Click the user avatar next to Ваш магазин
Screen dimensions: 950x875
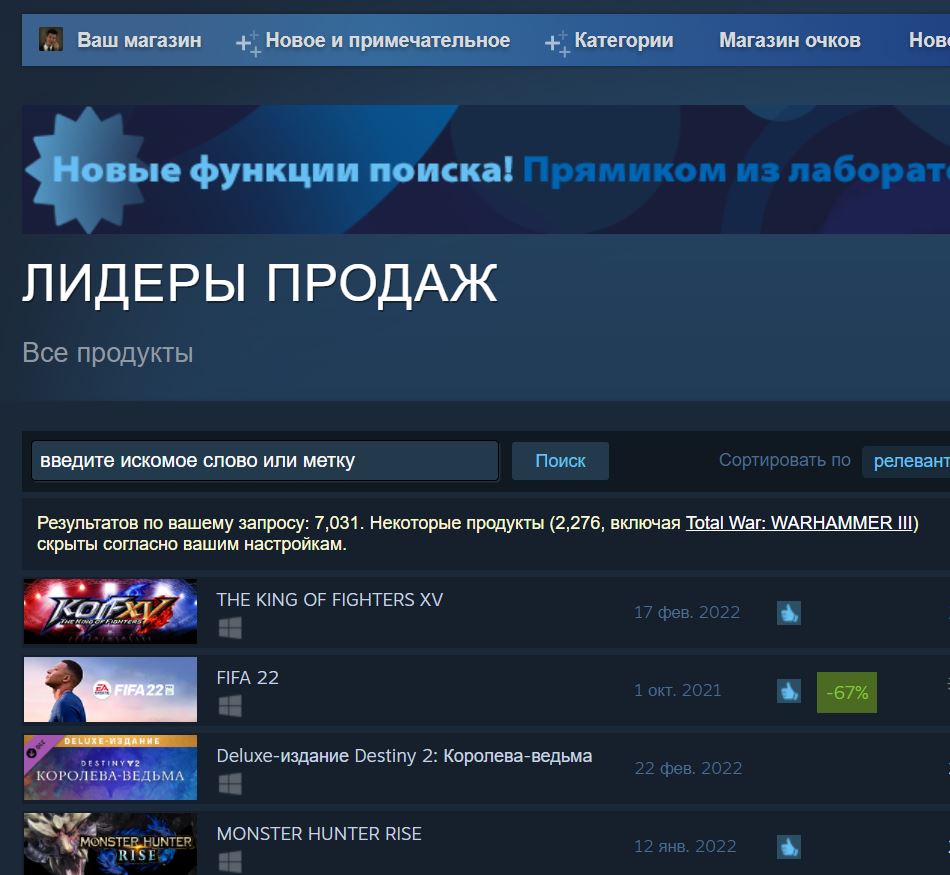click(x=51, y=40)
